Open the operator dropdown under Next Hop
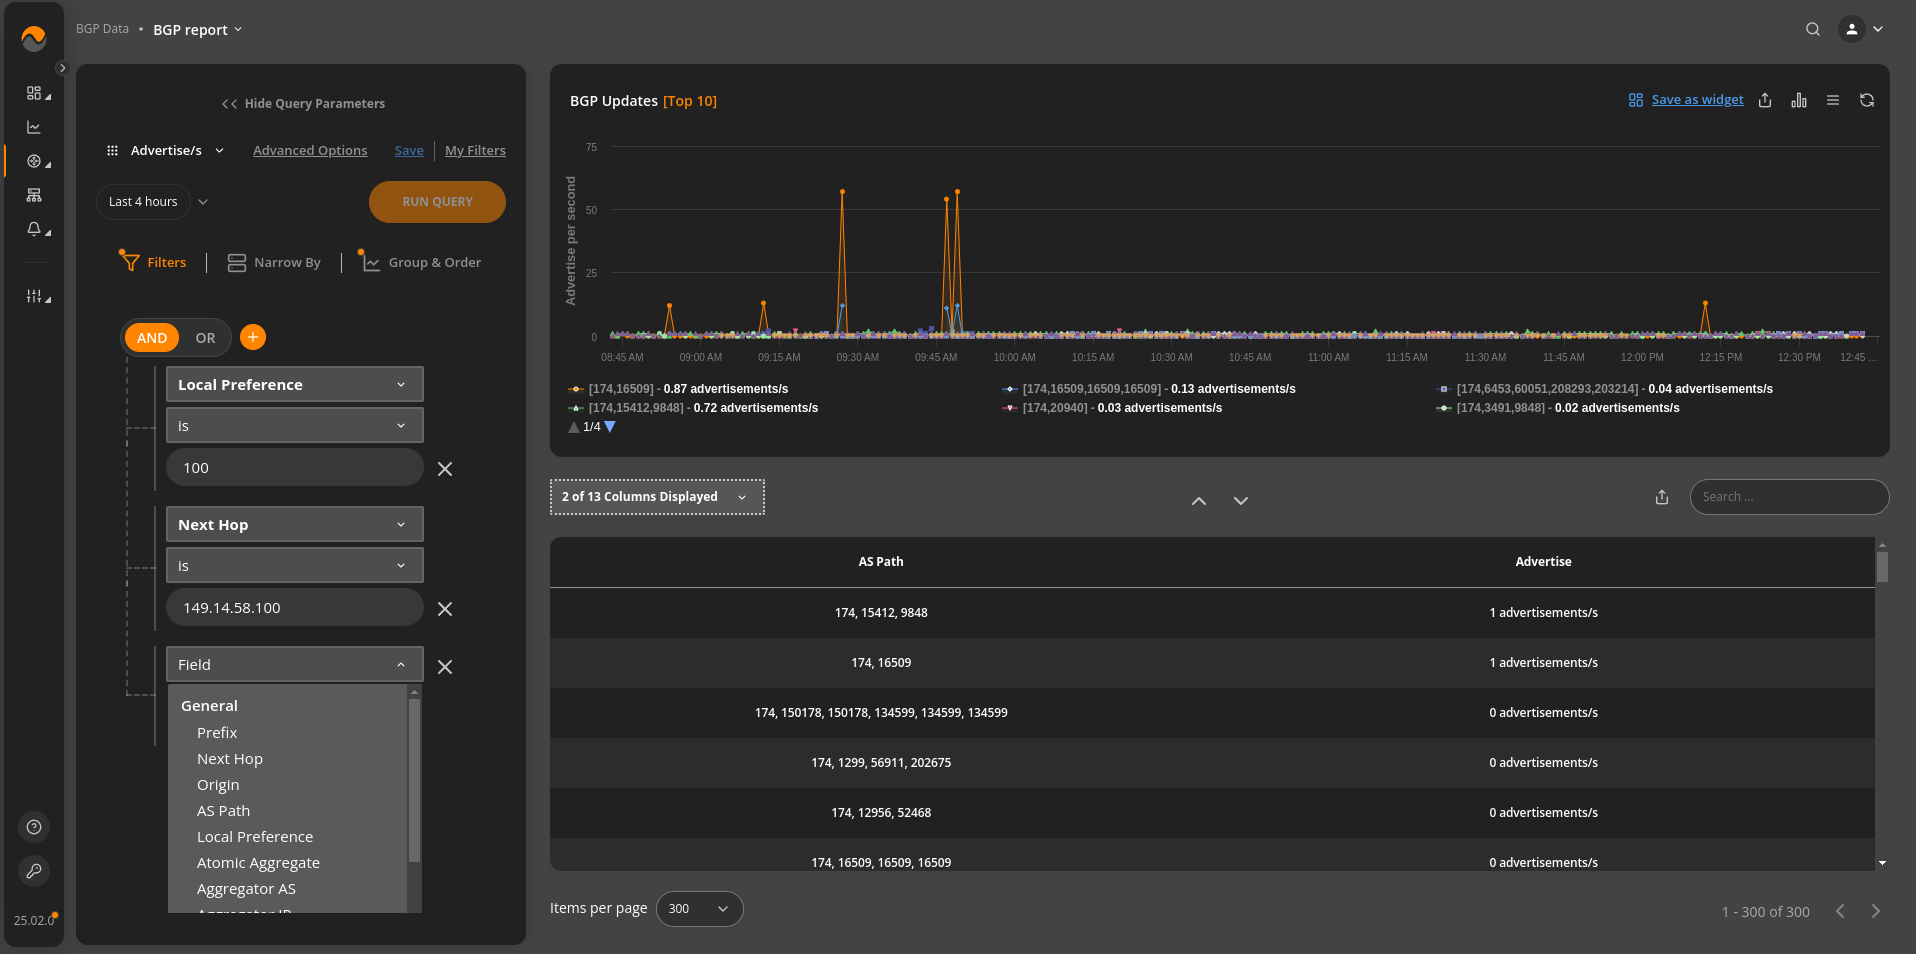The height and width of the screenshot is (954, 1916). (x=295, y=565)
